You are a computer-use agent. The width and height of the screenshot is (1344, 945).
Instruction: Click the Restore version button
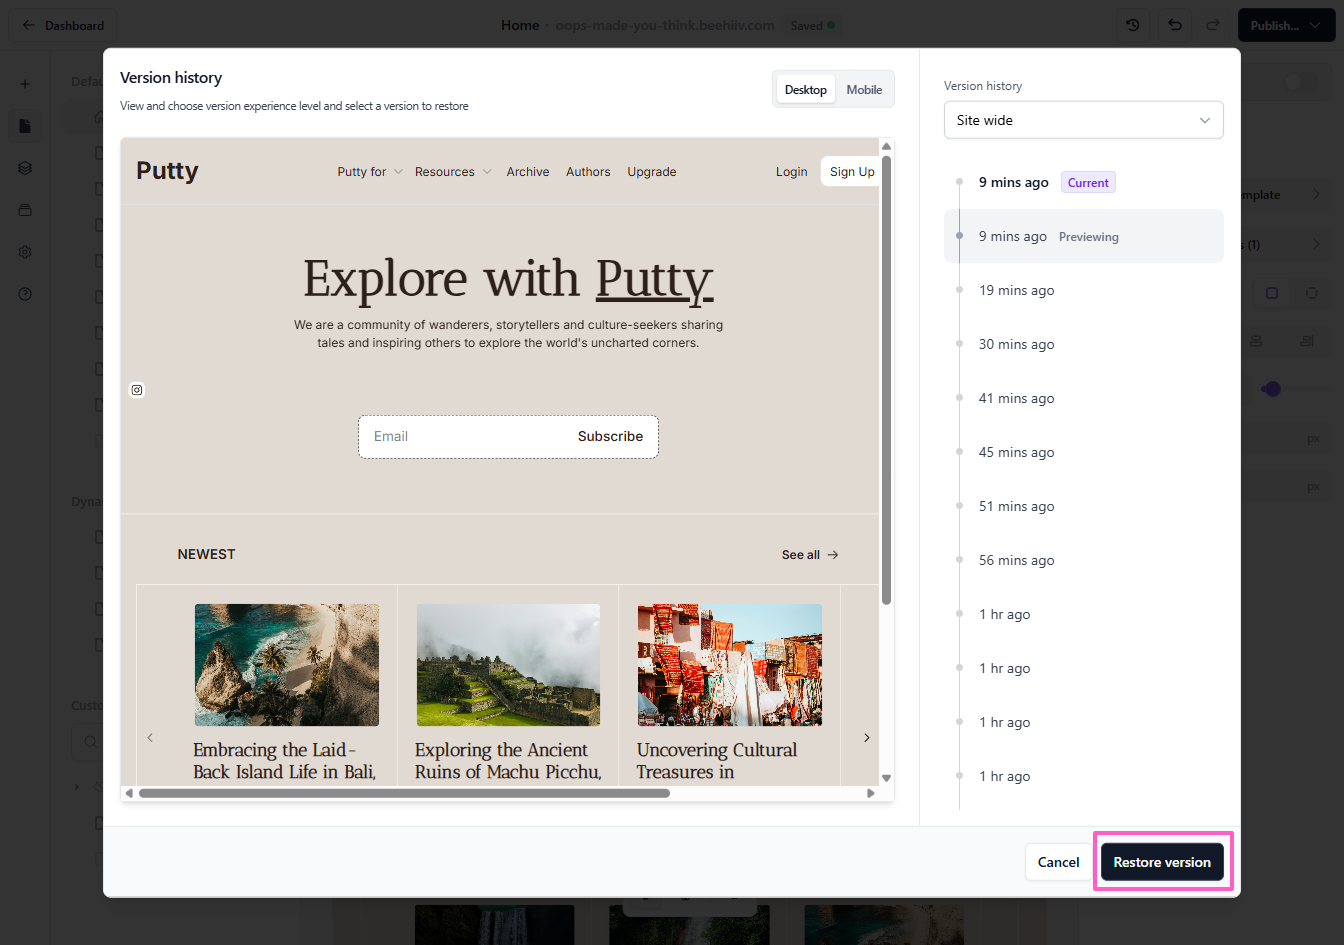tap(1161, 862)
